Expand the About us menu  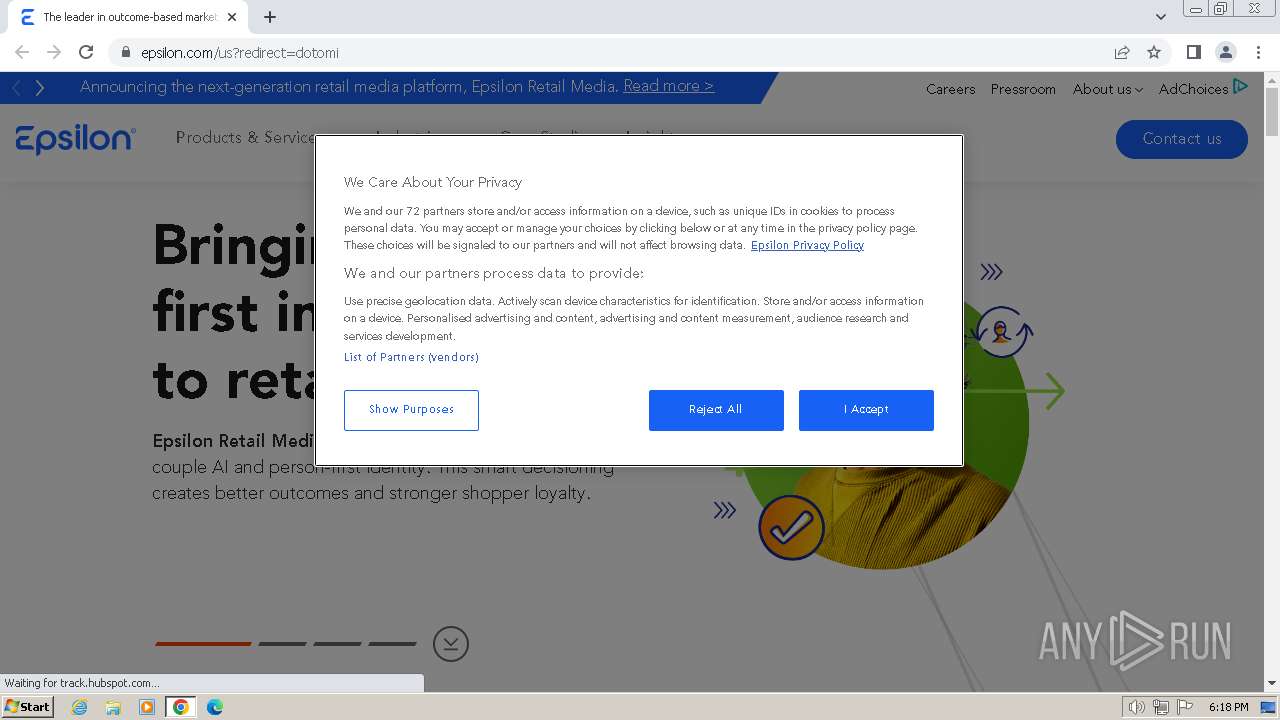coord(1107,89)
